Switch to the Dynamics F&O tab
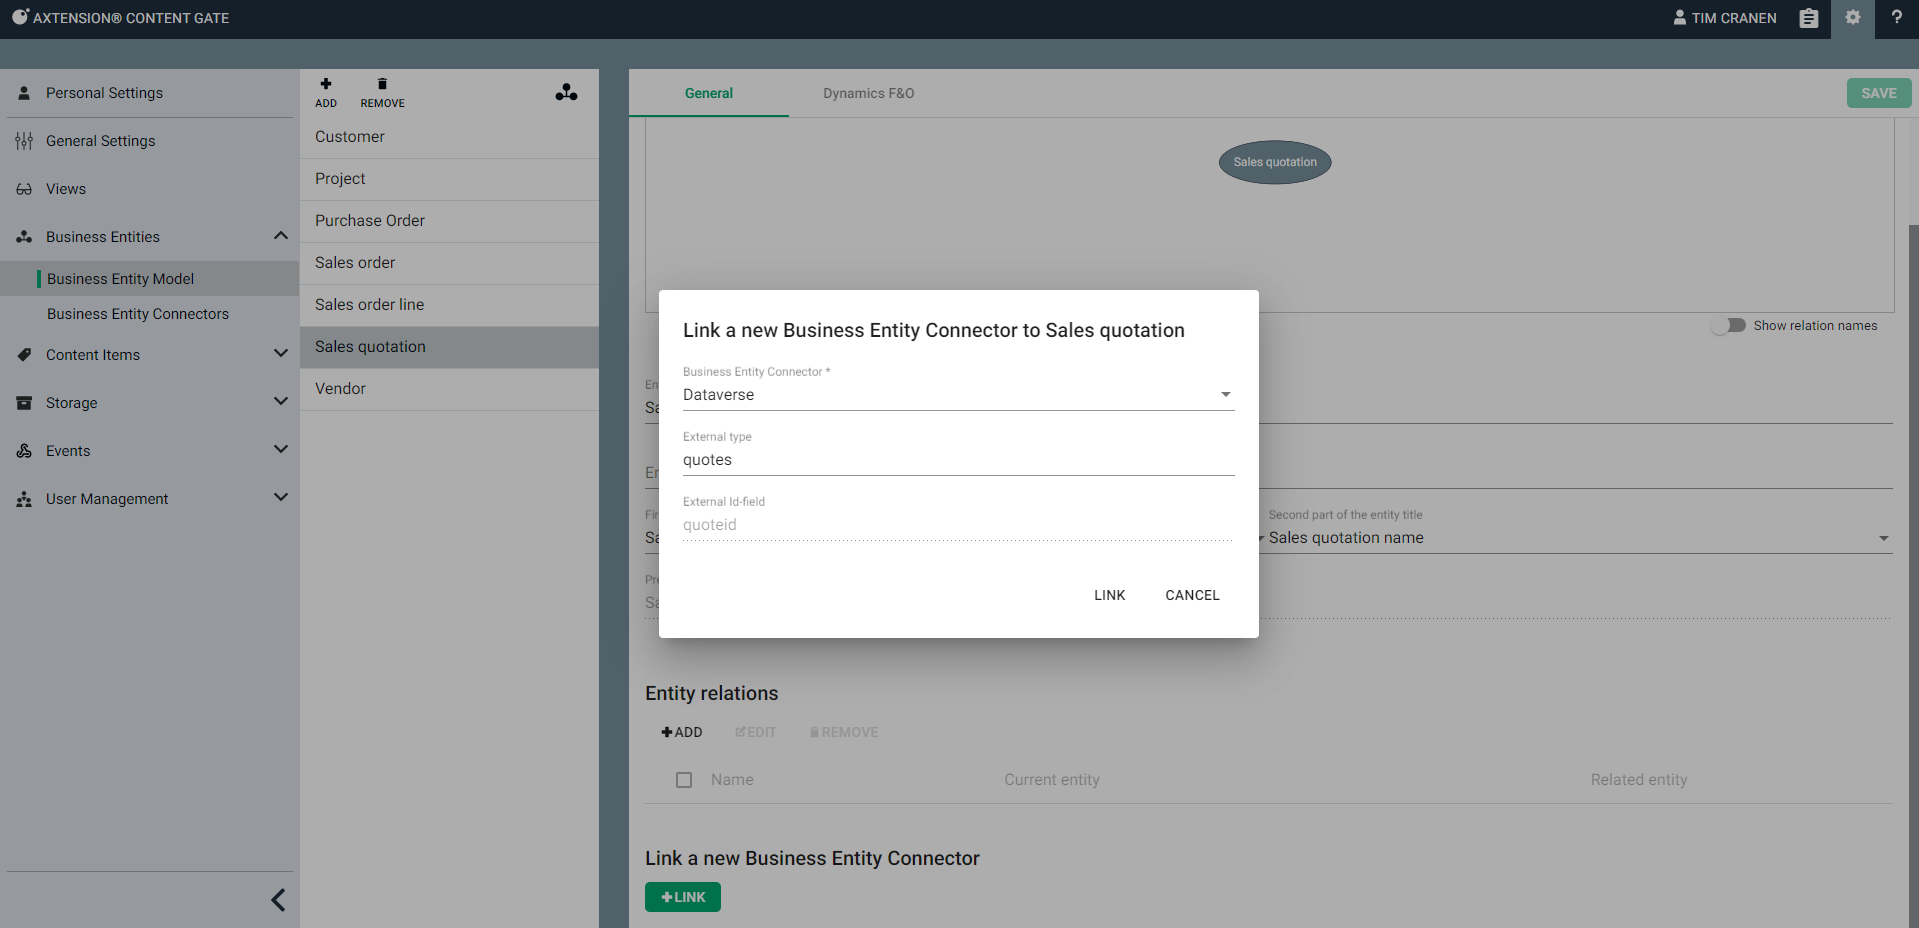The image size is (1919, 928). point(868,93)
